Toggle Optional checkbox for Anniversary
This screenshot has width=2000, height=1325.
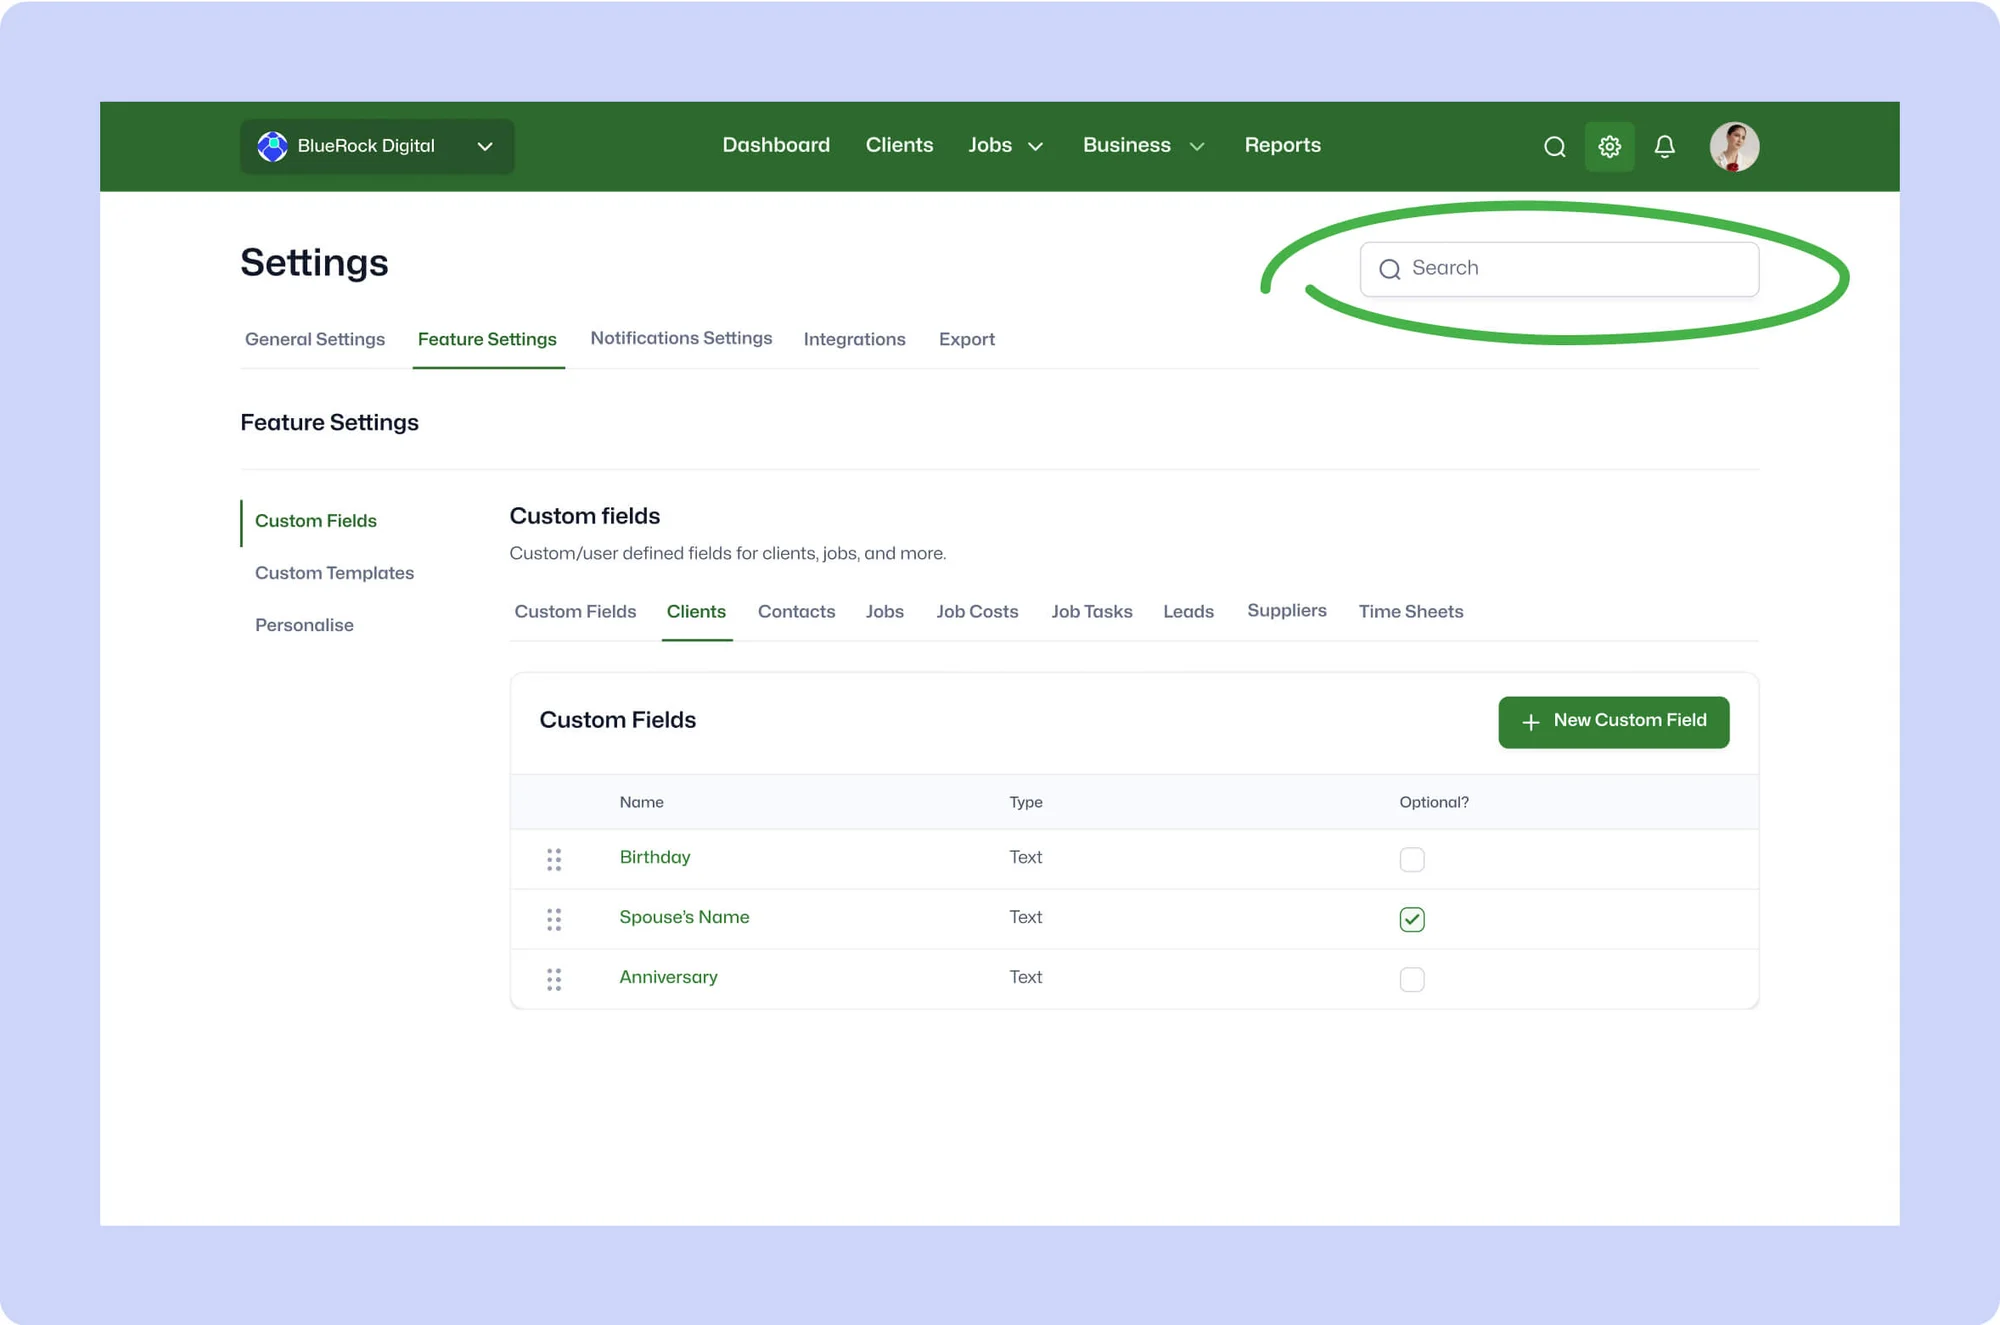[x=1412, y=979]
